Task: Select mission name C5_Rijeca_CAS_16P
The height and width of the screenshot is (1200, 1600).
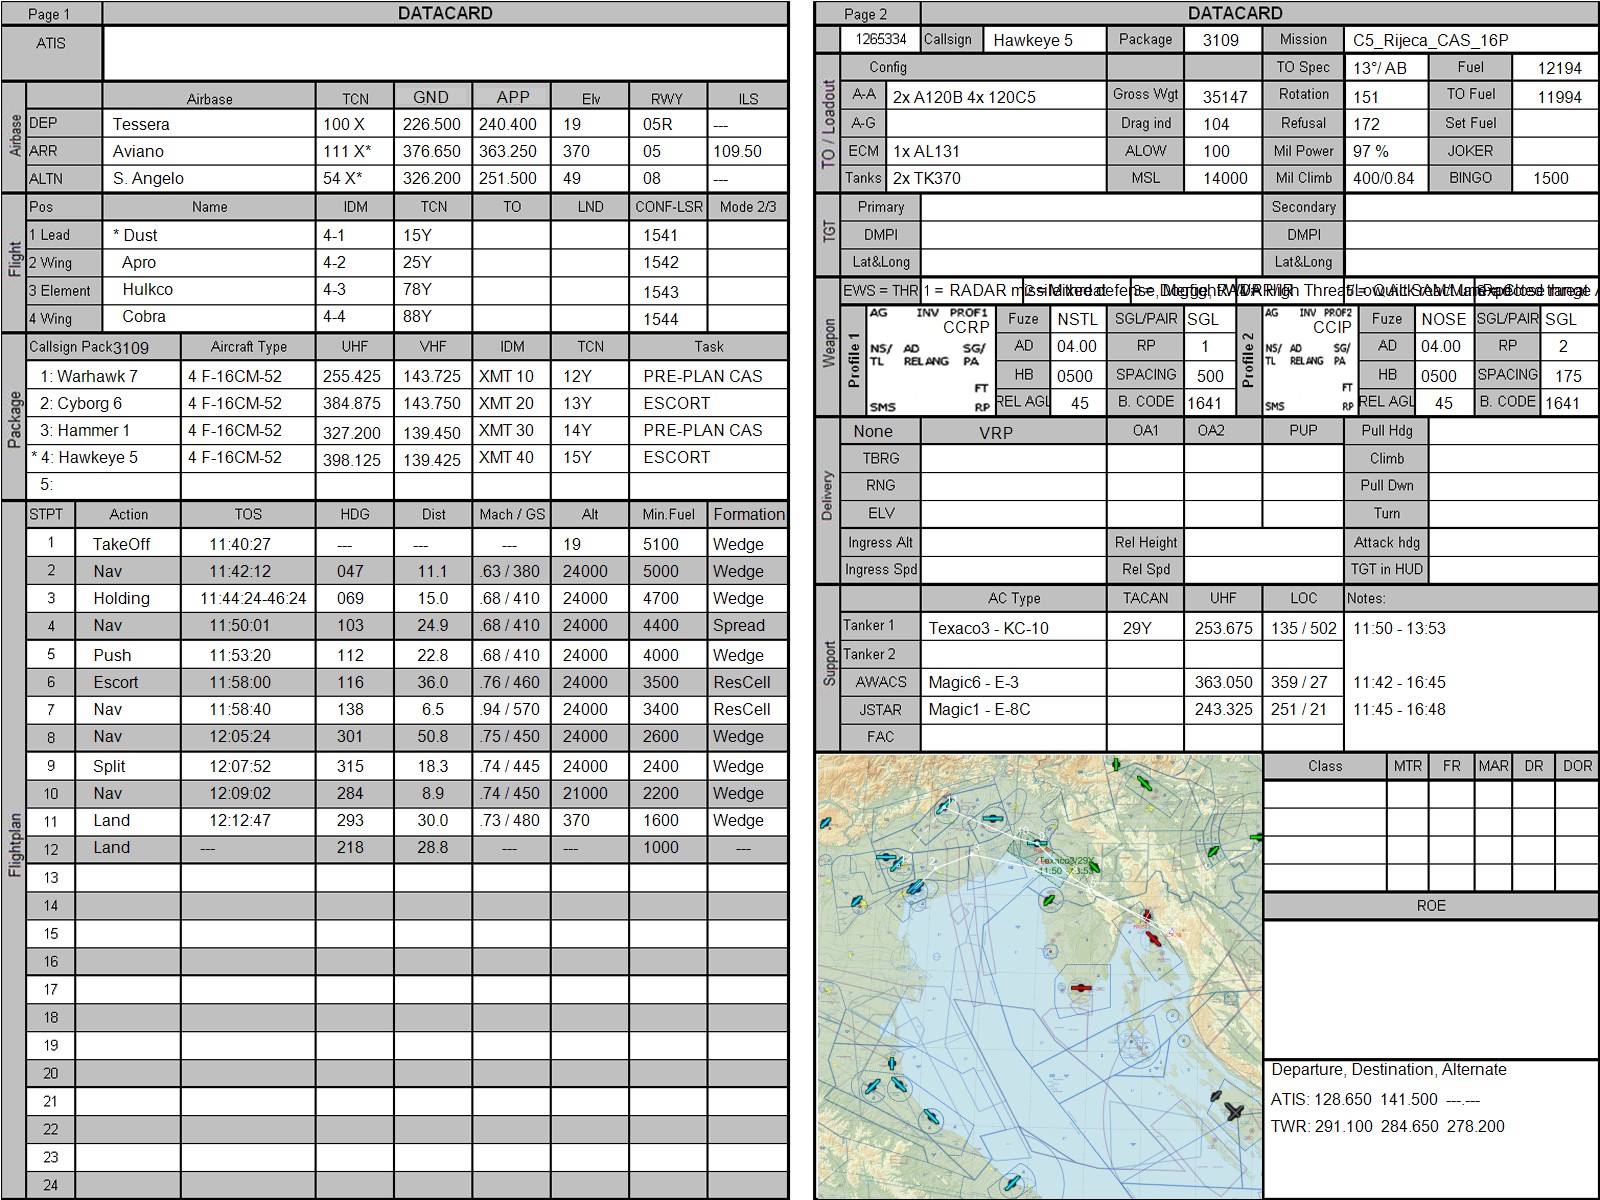Action: (x=1431, y=40)
